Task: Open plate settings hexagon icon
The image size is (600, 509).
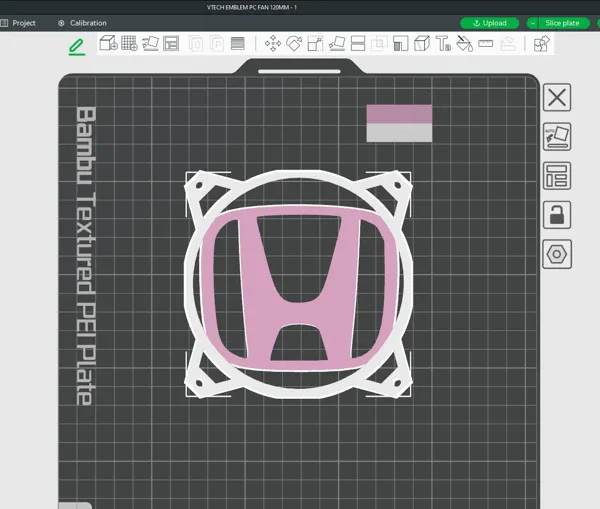Action: [557, 254]
